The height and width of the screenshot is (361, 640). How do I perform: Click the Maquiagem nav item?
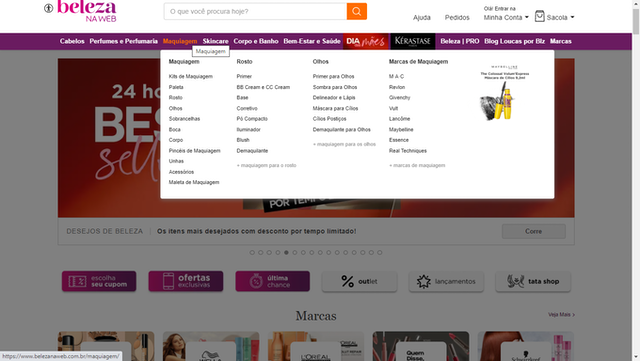[180, 41]
